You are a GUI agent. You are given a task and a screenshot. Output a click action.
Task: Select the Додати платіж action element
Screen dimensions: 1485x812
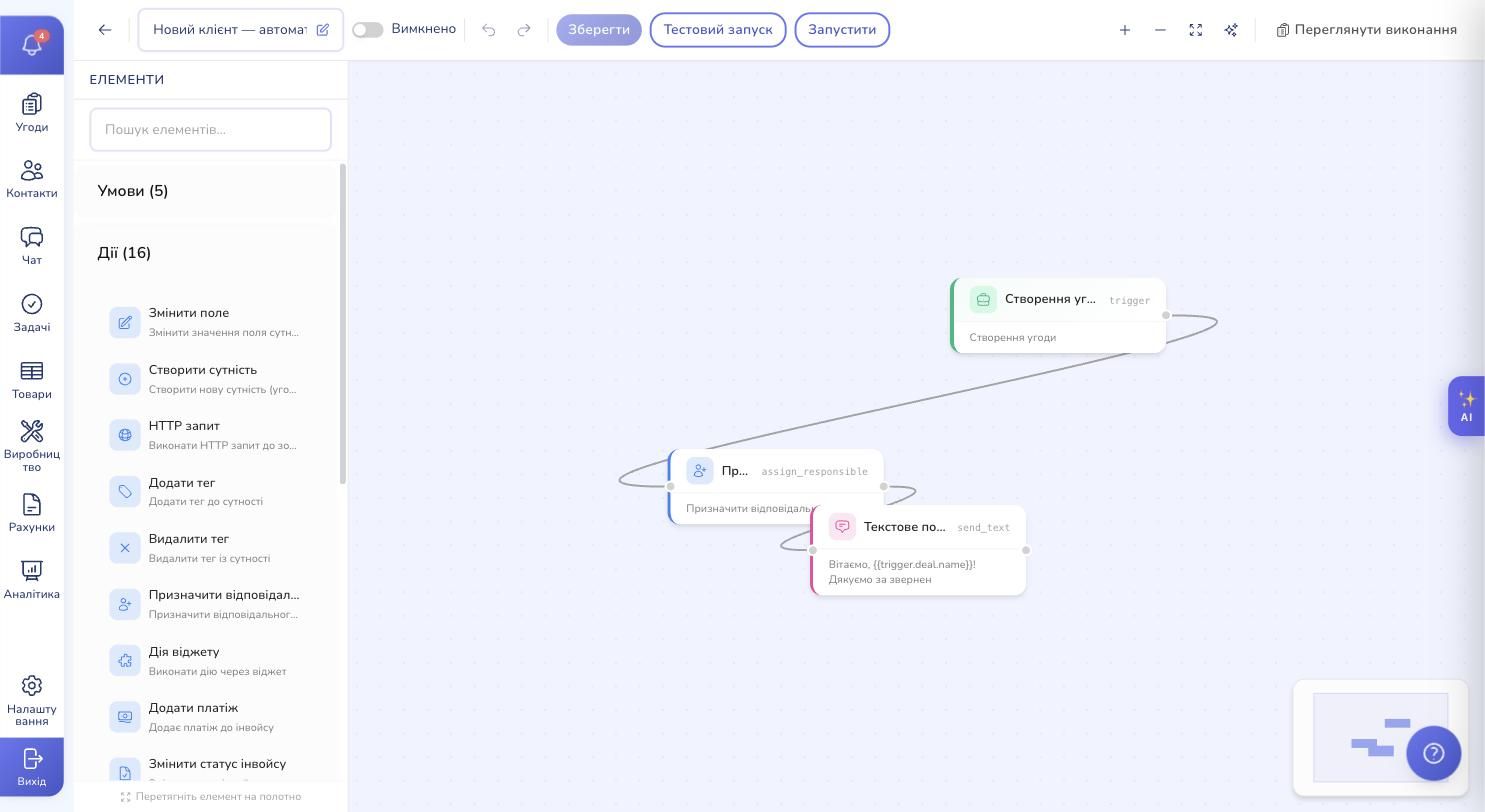[x=207, y=717]
